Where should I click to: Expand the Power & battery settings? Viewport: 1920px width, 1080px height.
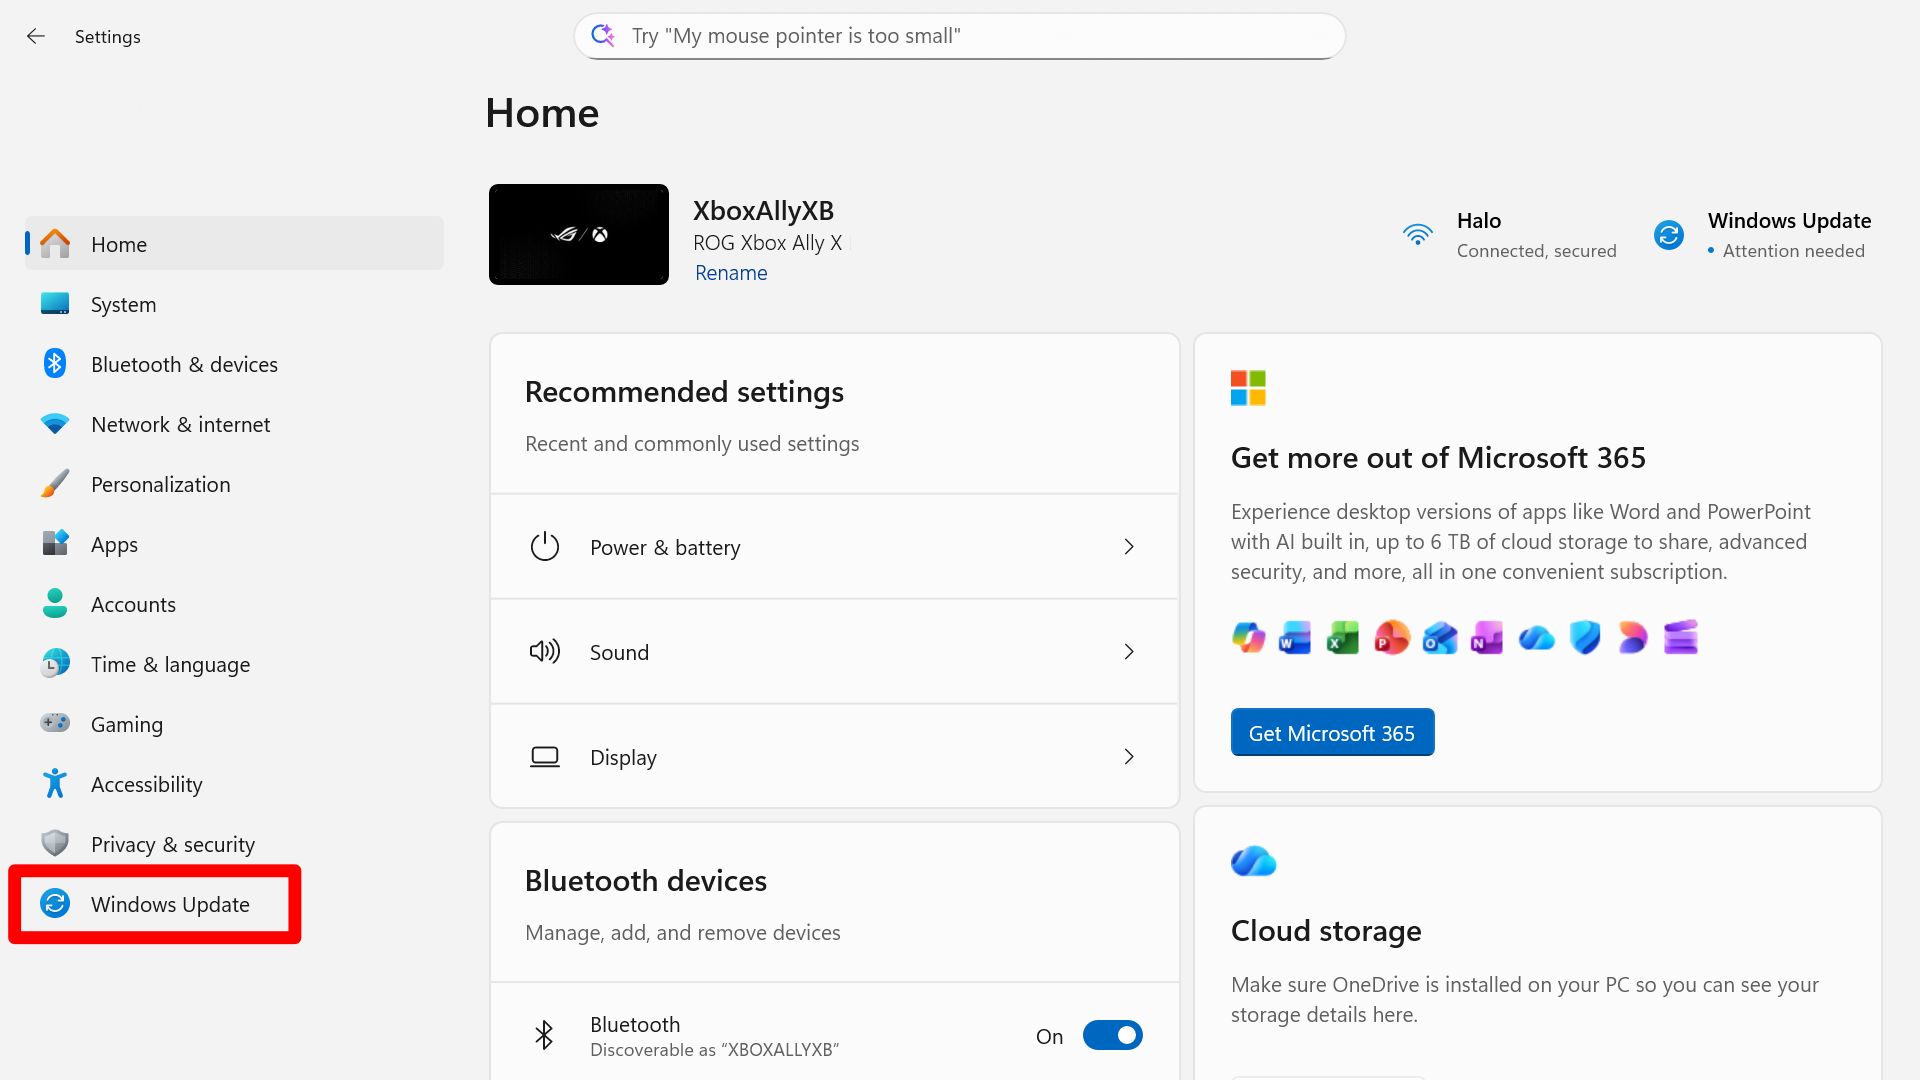click(1129, 547)
